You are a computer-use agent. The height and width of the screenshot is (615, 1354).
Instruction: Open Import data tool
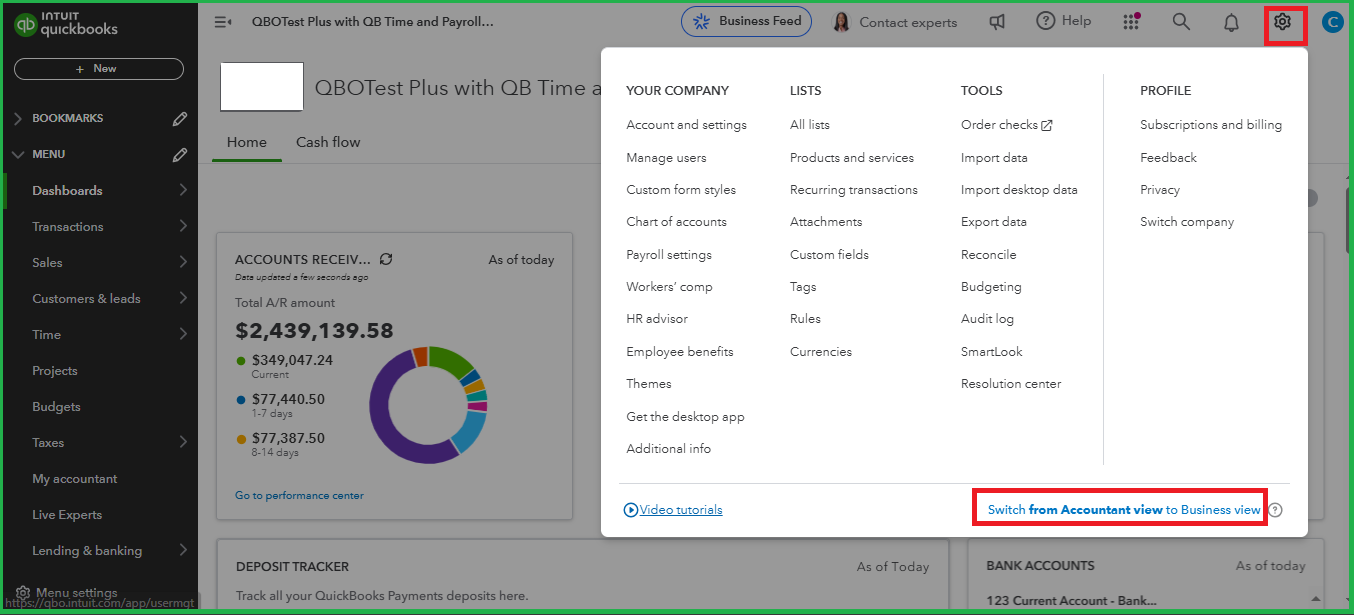994,158
